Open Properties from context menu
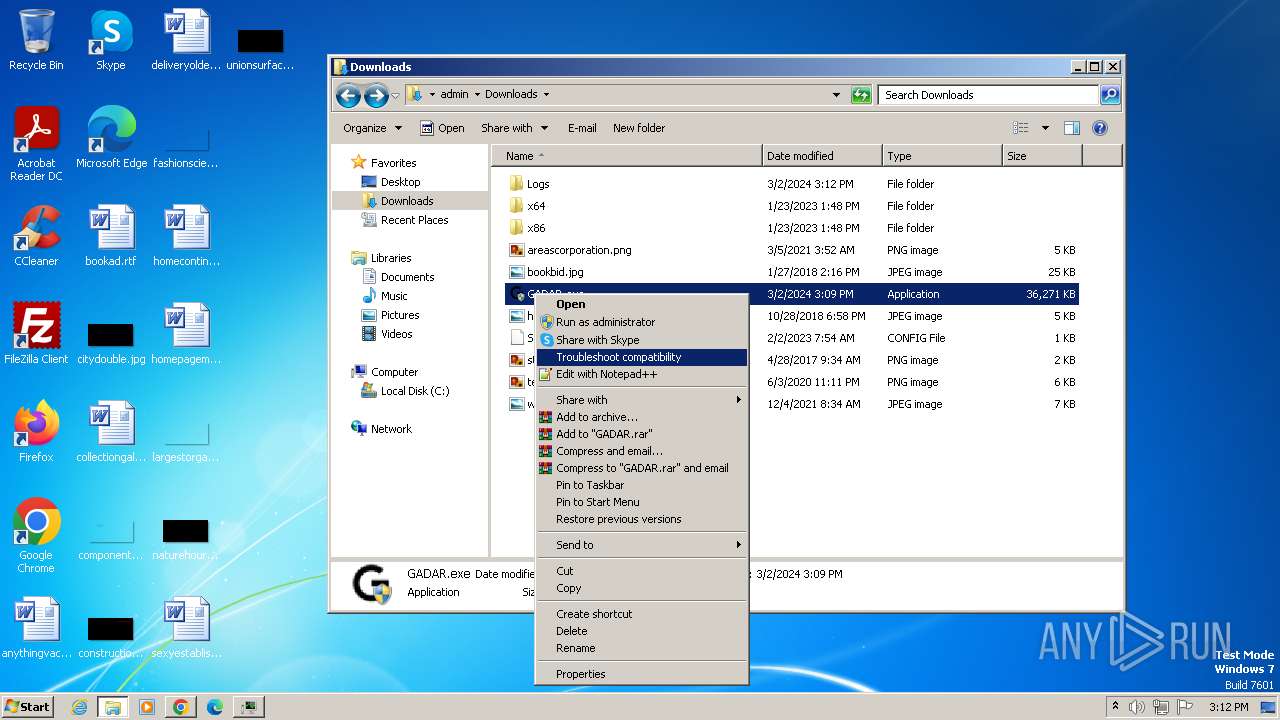The width and height of the screenshot is (1280, 720). click(642, 674)
